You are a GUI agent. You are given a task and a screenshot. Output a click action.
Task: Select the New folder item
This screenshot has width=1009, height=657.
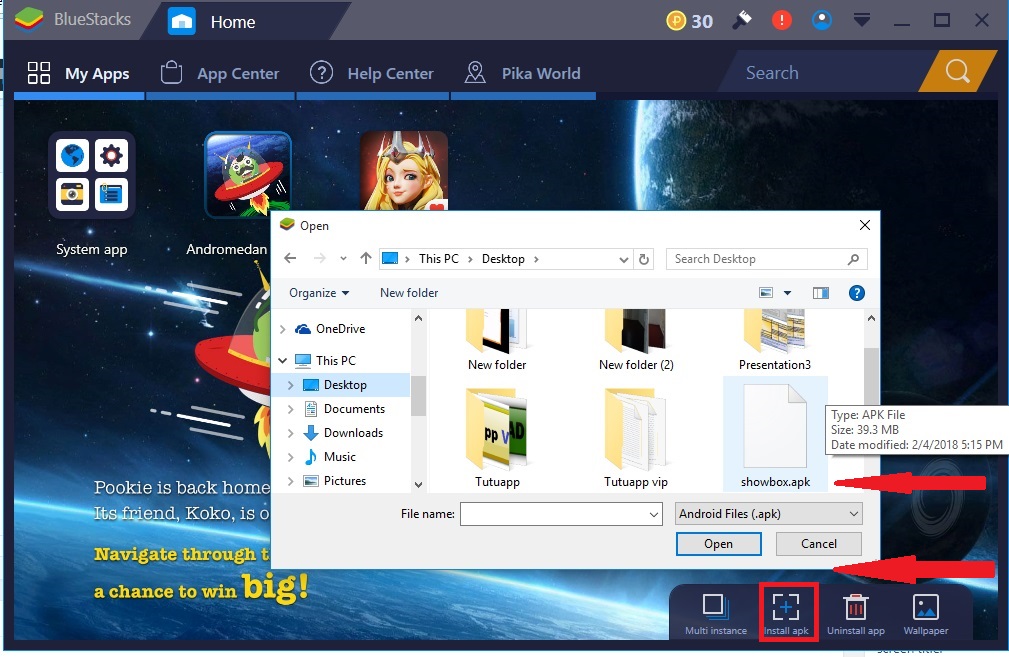click(x=497, y=340)
